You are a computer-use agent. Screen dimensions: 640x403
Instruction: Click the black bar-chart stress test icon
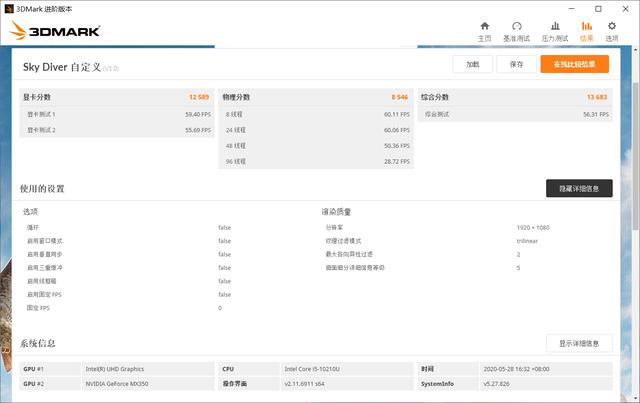tap(555, 26)
